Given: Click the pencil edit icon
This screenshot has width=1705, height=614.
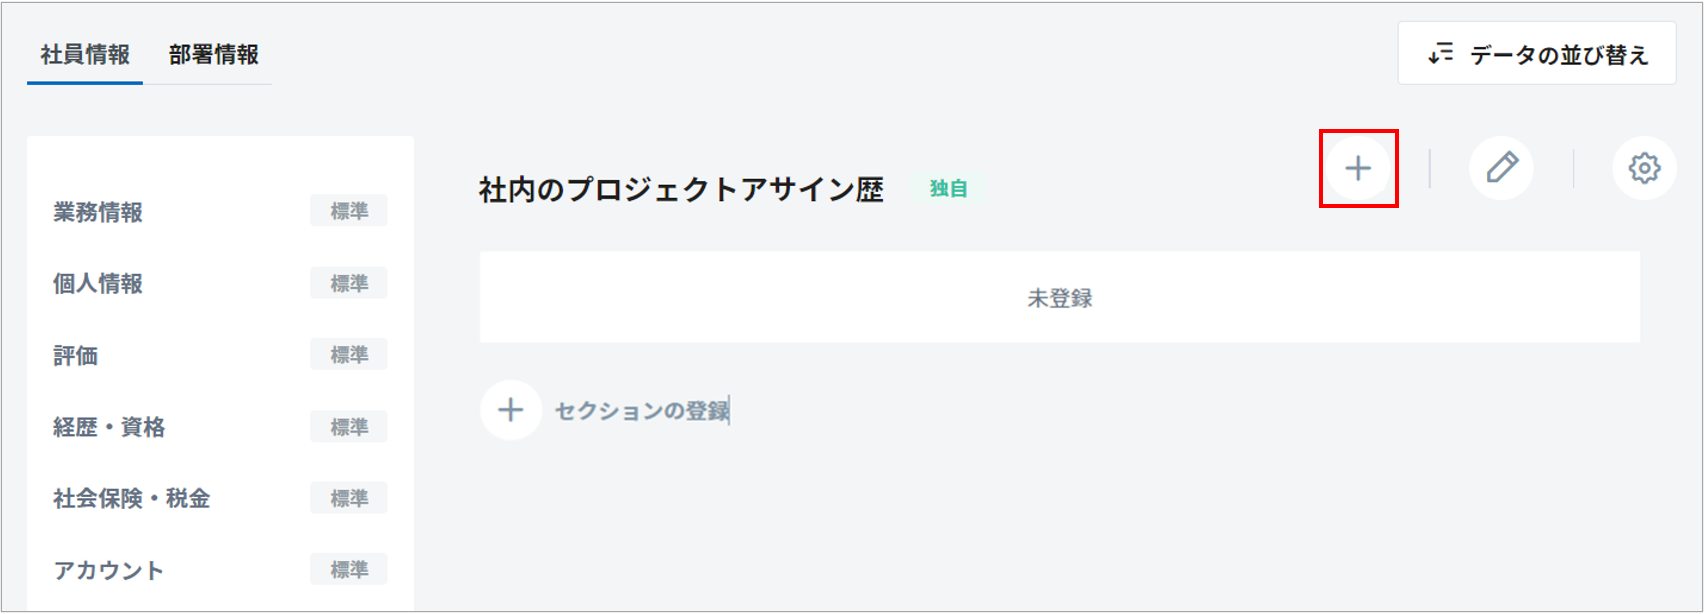Looking at the screenshot, I should point(1501,168).
